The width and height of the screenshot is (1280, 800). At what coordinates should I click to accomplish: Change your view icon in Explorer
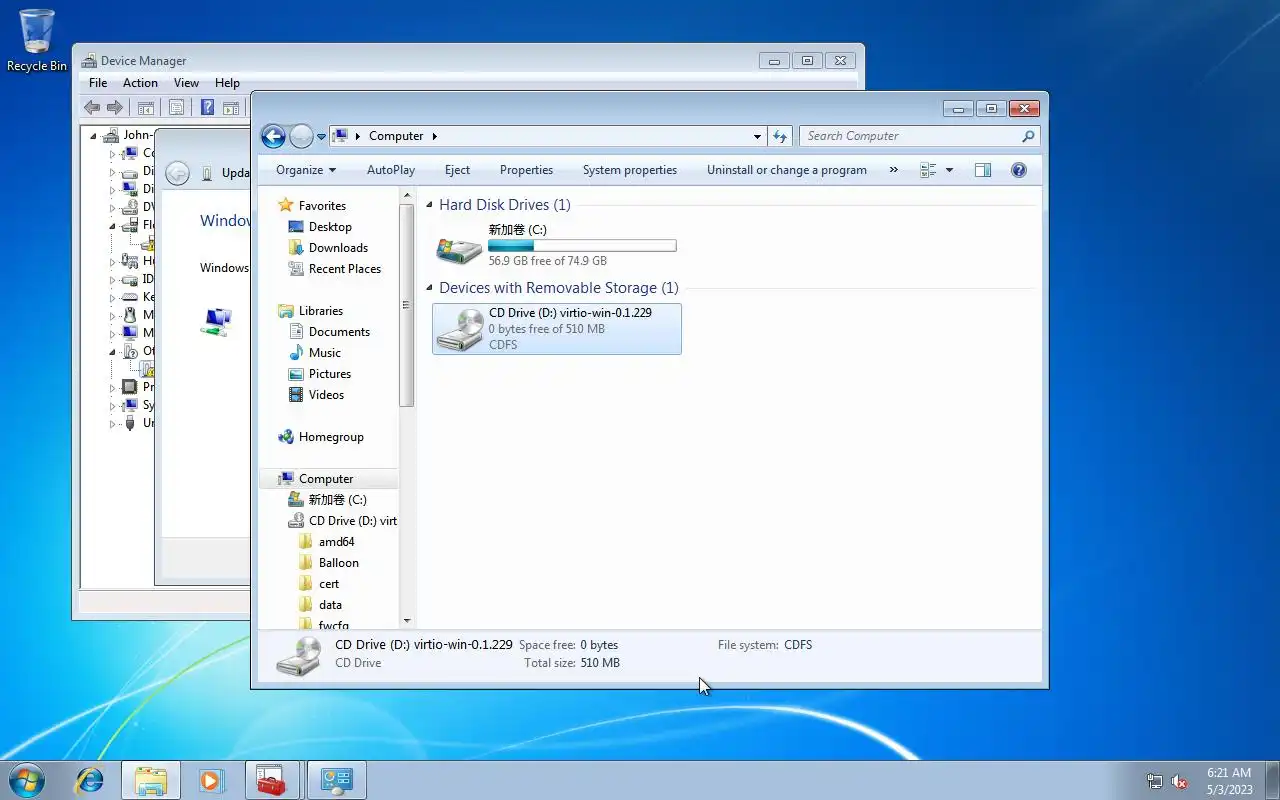click(x=928, y=170)
